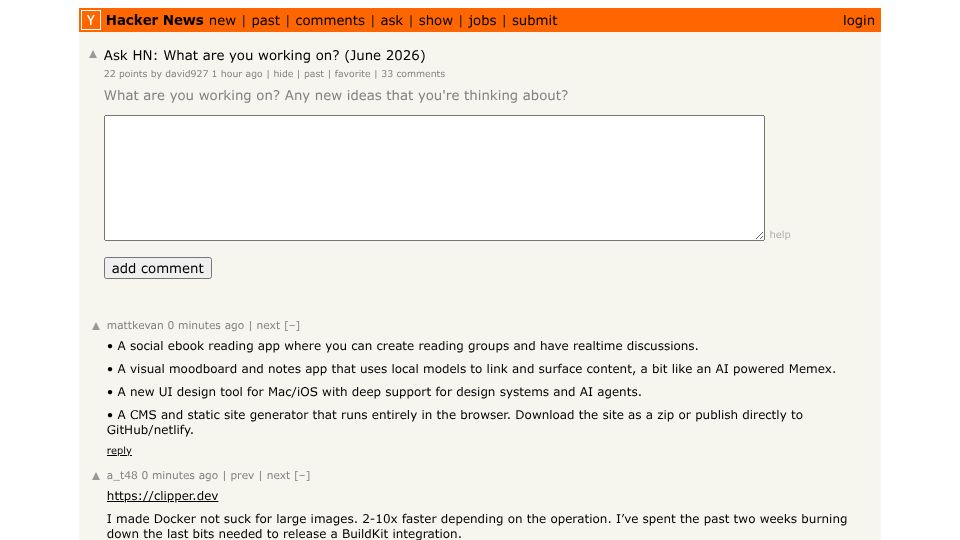Open the comments page from header
Viewport: 960px width, 540px height.
tap(330, 20)
